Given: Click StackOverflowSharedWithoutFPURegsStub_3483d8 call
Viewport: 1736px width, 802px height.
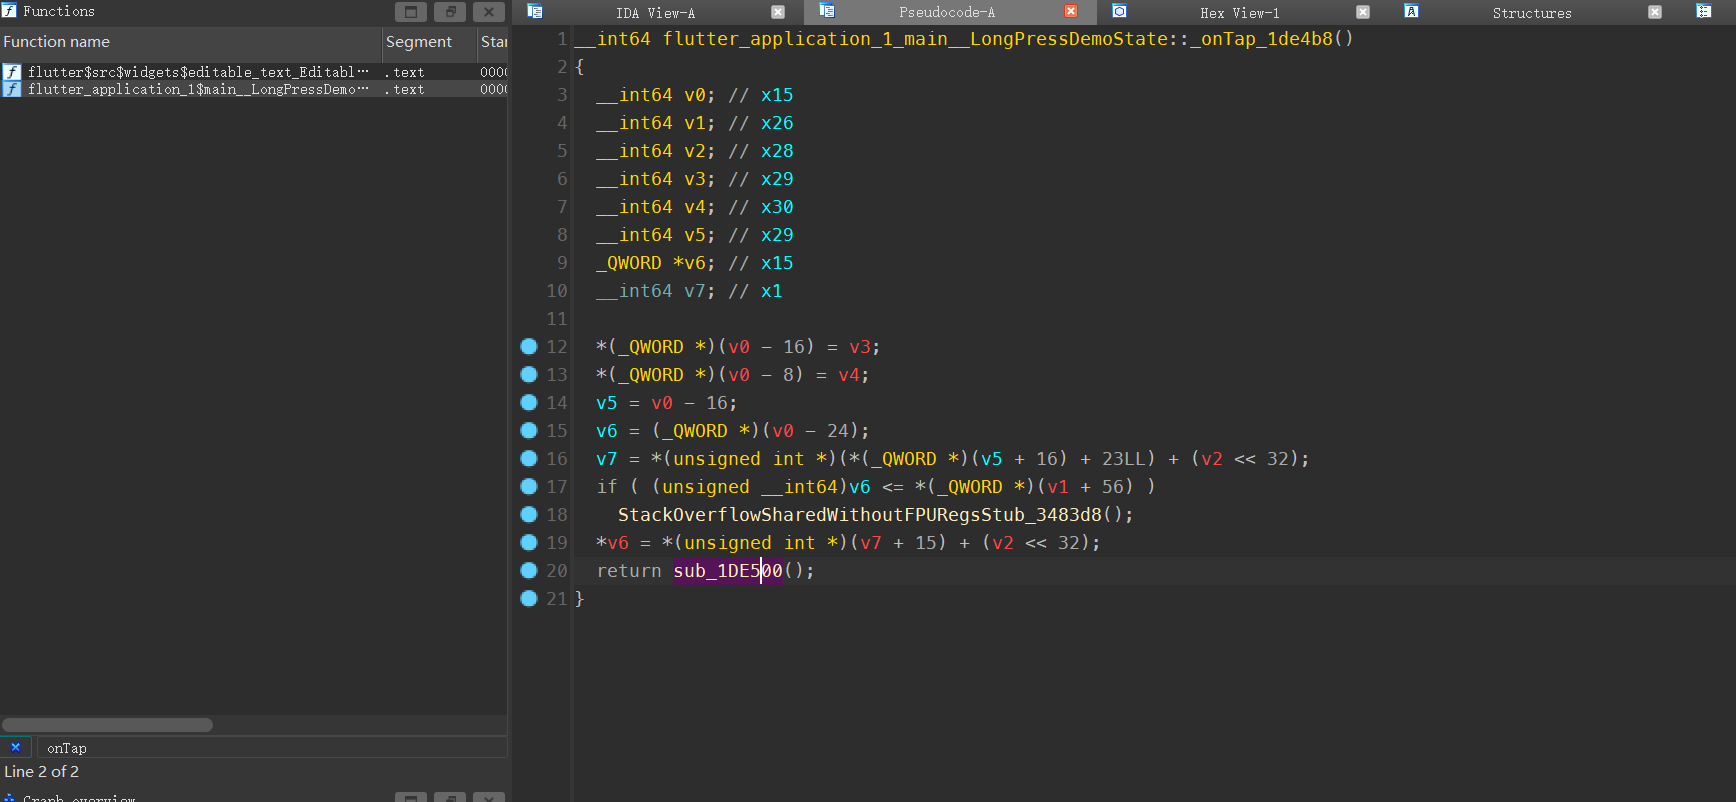Looking at the screenshot, I should pos(860,515).
